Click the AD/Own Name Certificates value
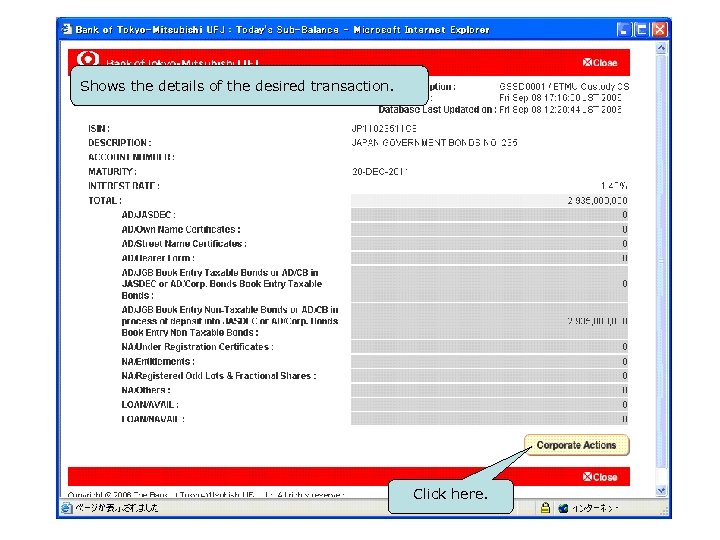 point(489,229)
